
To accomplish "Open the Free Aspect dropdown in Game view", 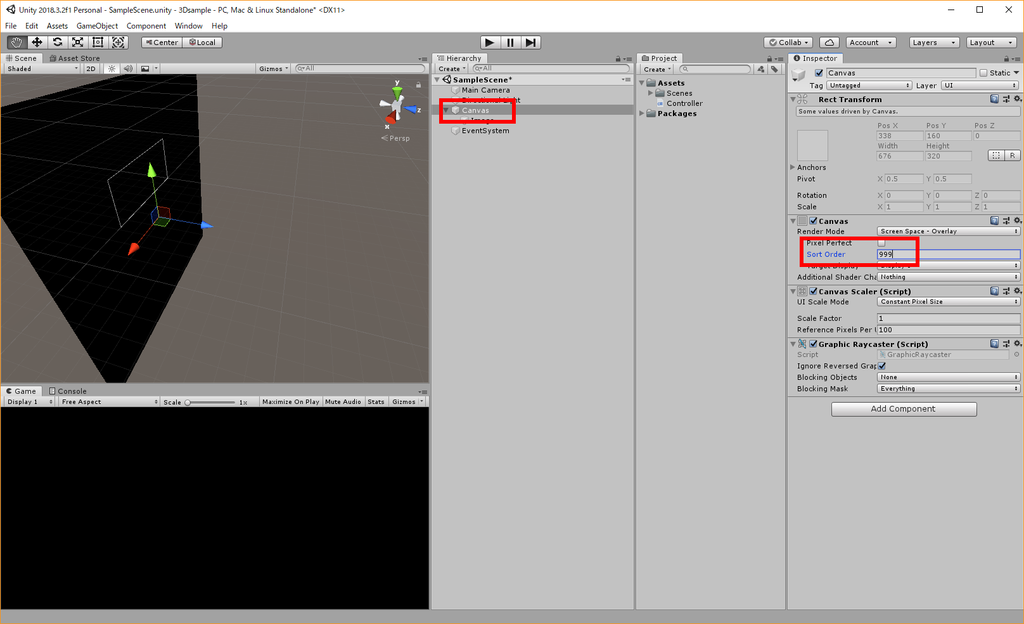I will click(x=109, y=402).
